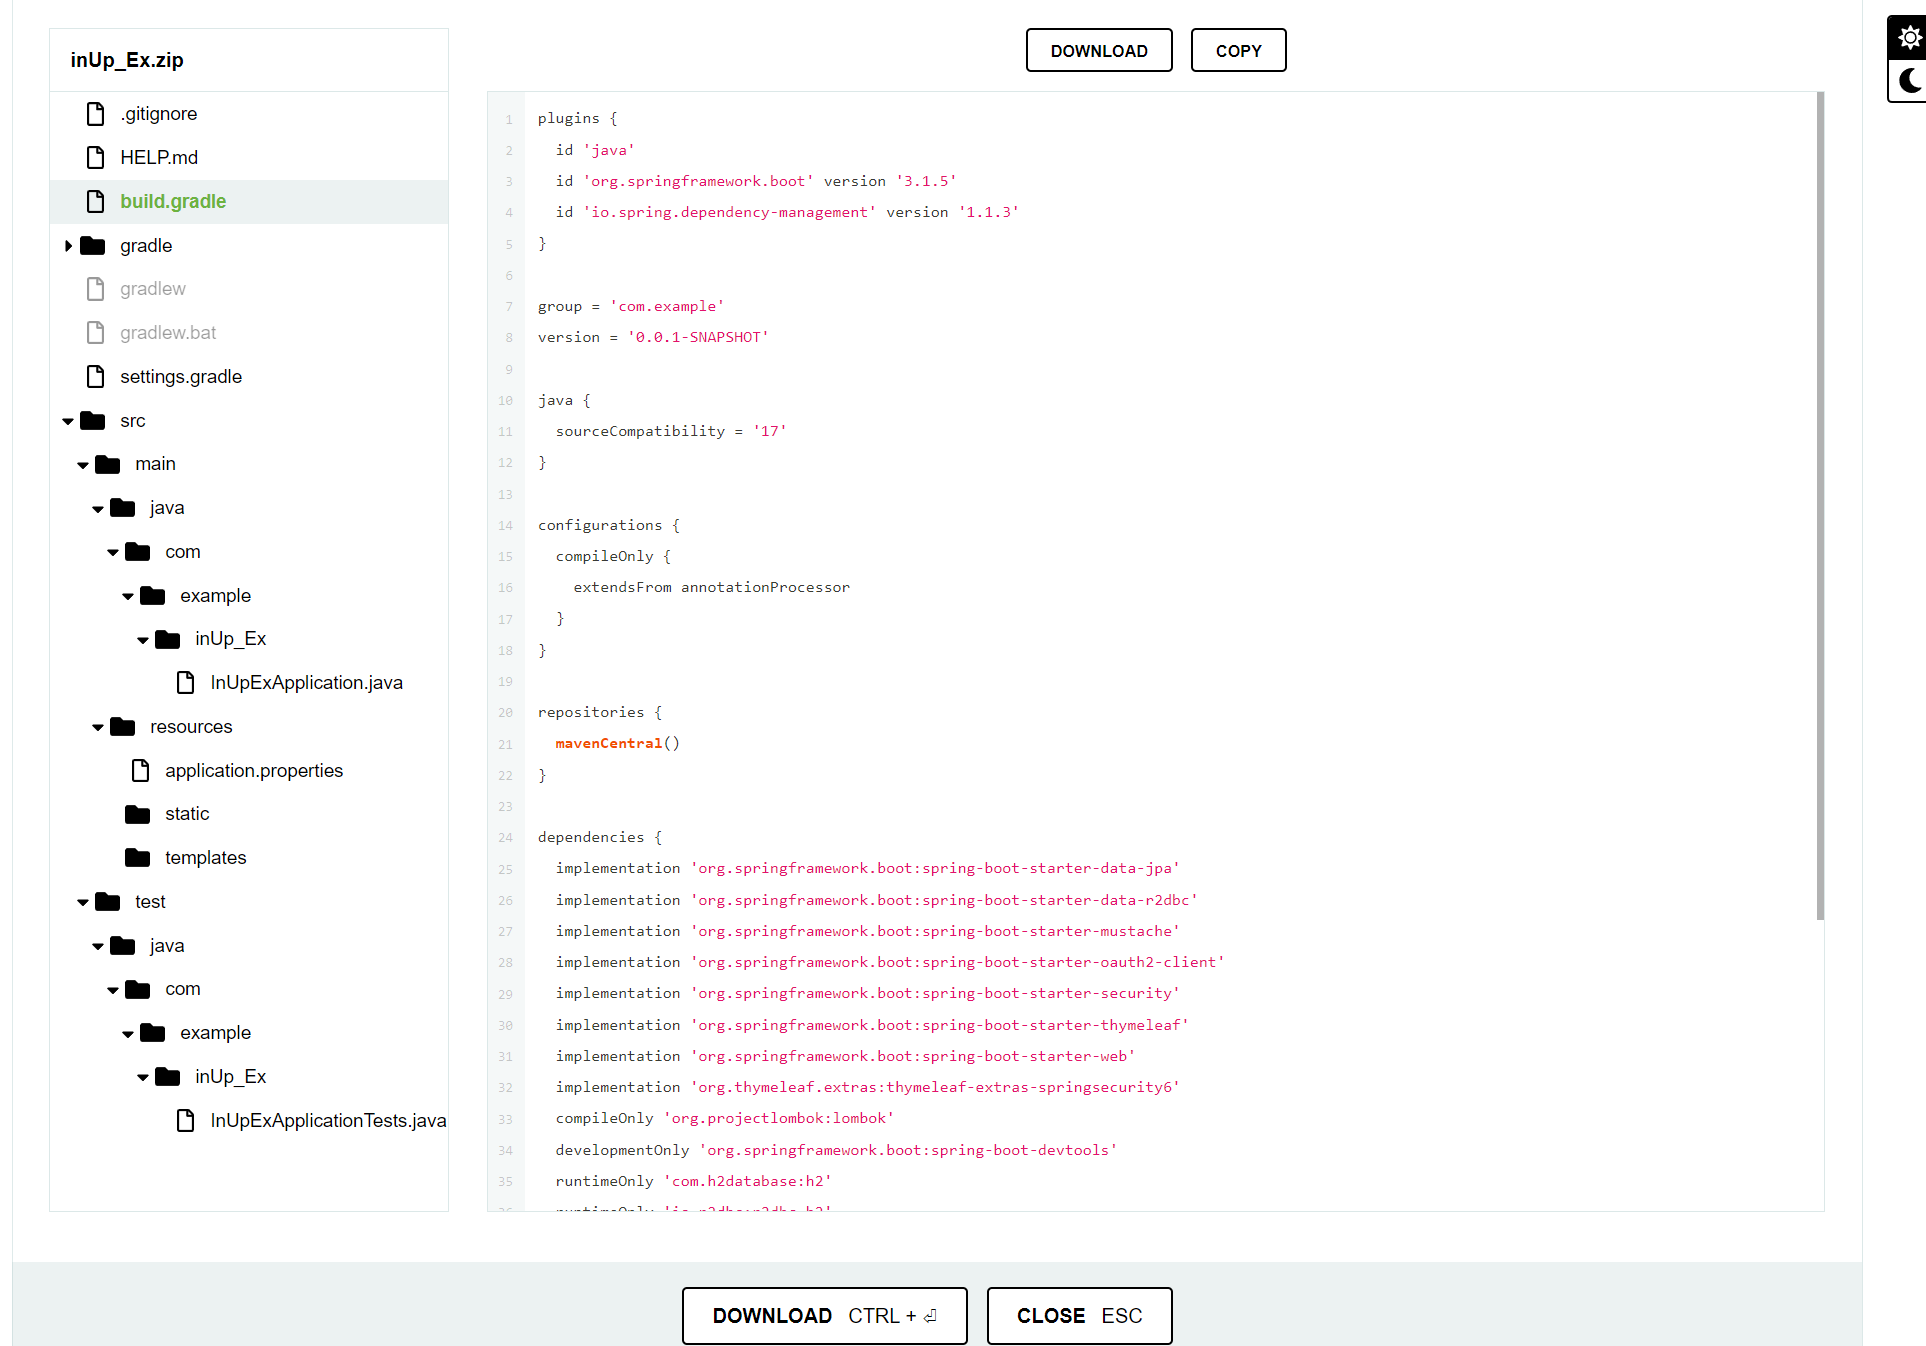Image resolution: width=1926 pixels, height=1346 pixels.
Task: Click the .gitignore file icon
Action: click(x=96, y=114)
